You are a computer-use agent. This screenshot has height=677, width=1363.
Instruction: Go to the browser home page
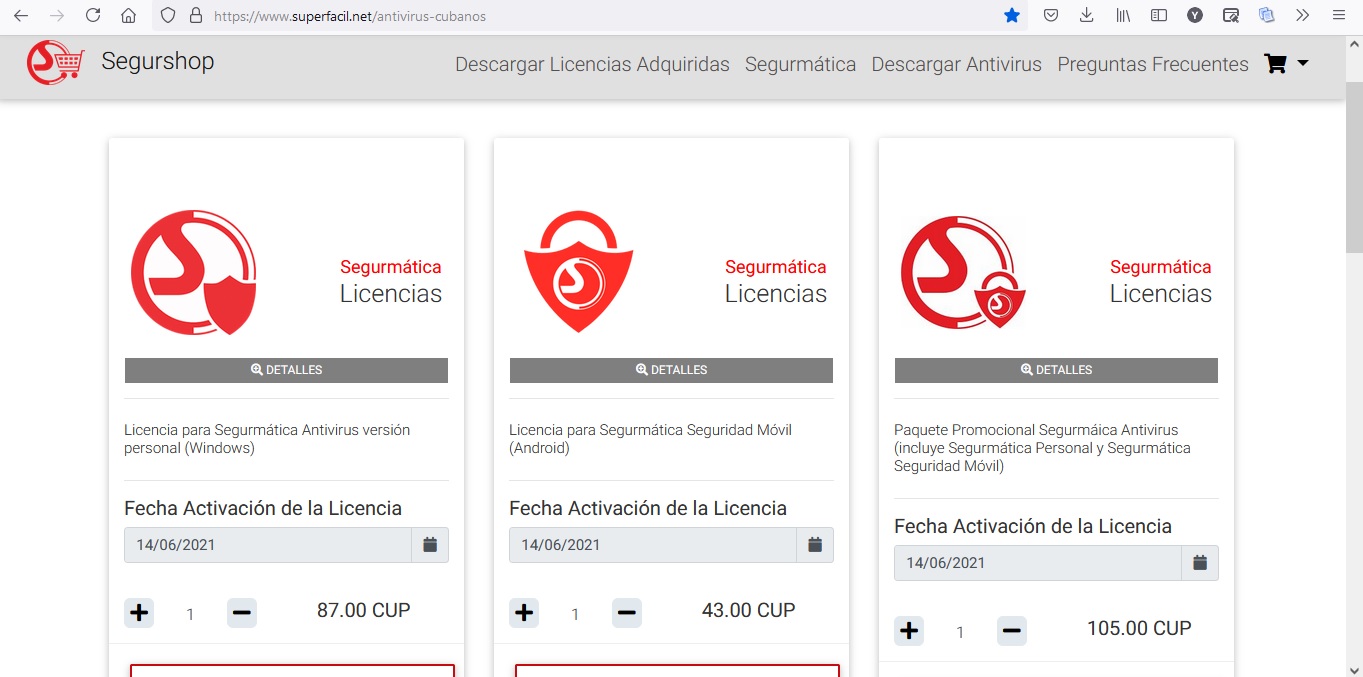pos(128,16)
